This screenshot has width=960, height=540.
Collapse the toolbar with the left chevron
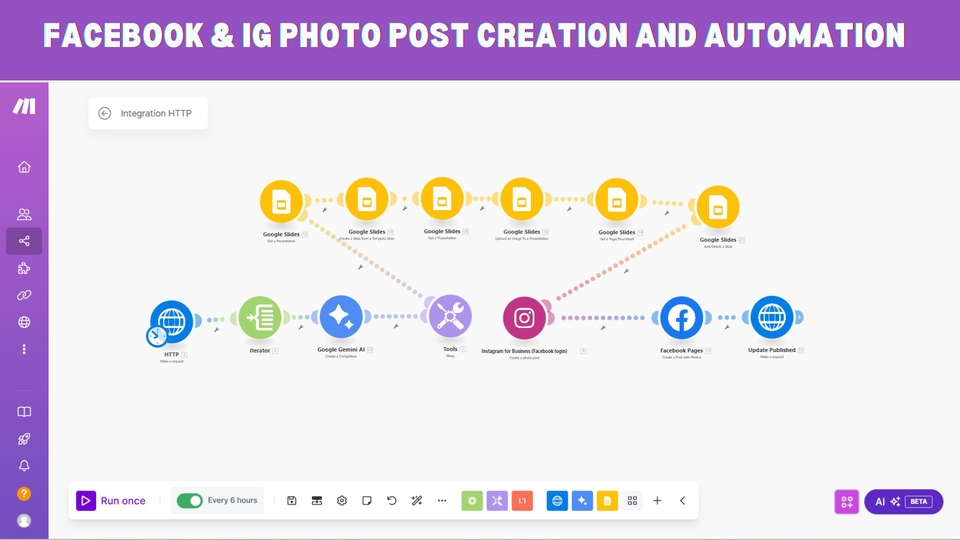pyautogui.click(x=683, y=500)
